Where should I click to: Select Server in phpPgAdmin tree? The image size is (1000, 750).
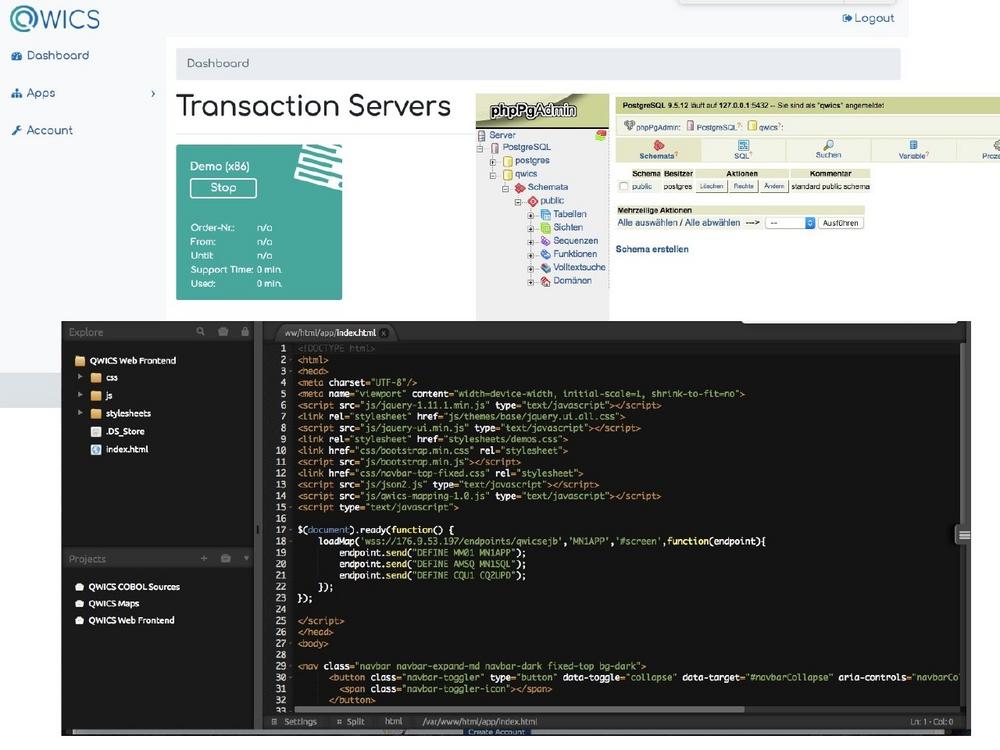(x=503, y=135)
